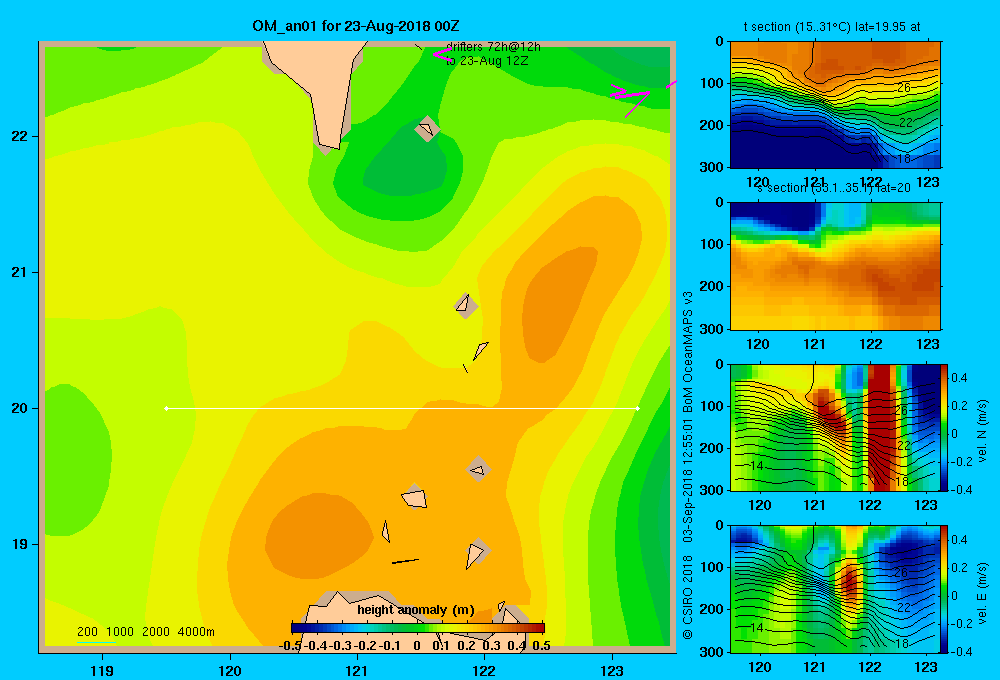Open the salinity section plot
The height and width of the screenshot is (680, 1000).
click(x=835, y=266)
